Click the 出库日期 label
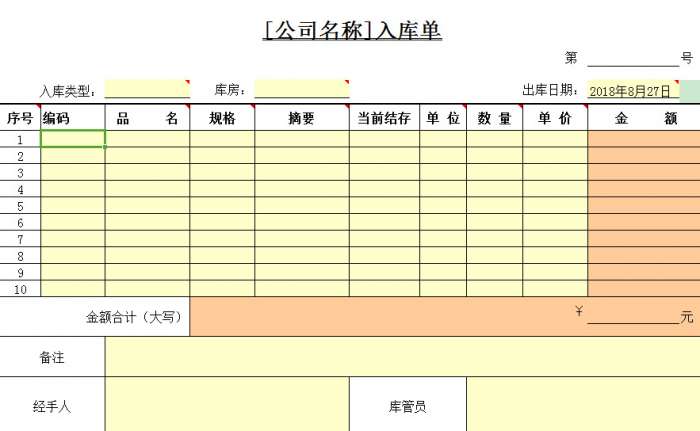This screenshot has width=700, height=431. point(550,90)
